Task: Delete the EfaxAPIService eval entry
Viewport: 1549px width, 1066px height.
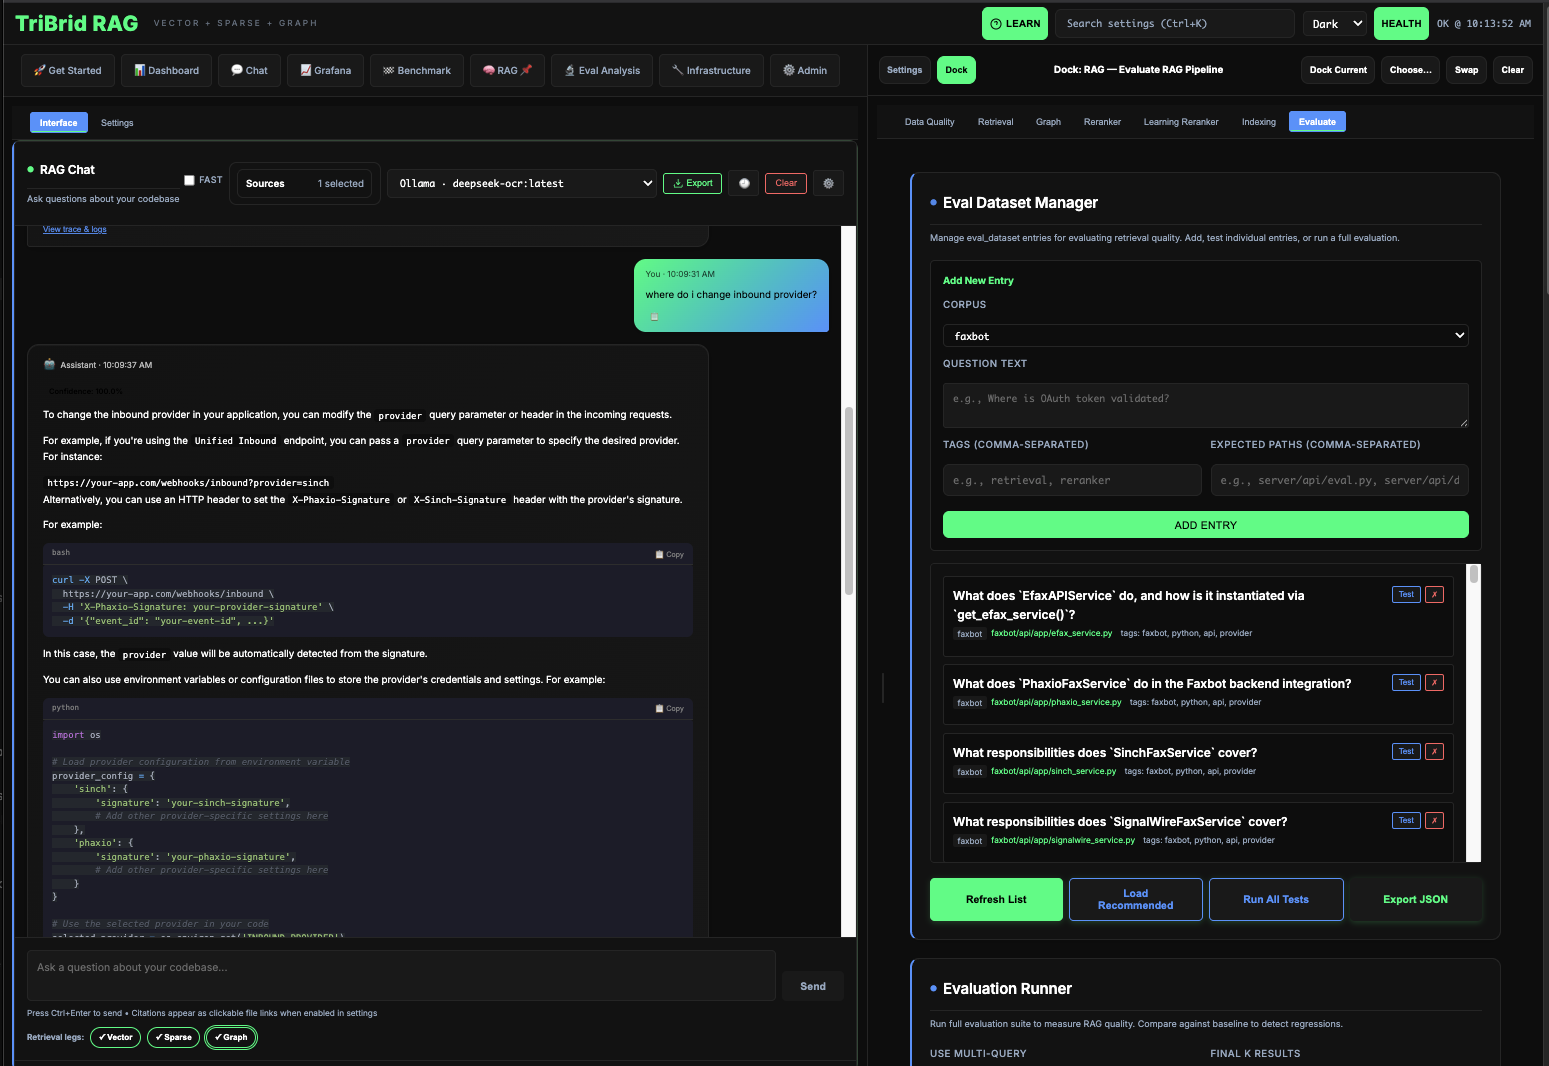Action: (1434, 595)
